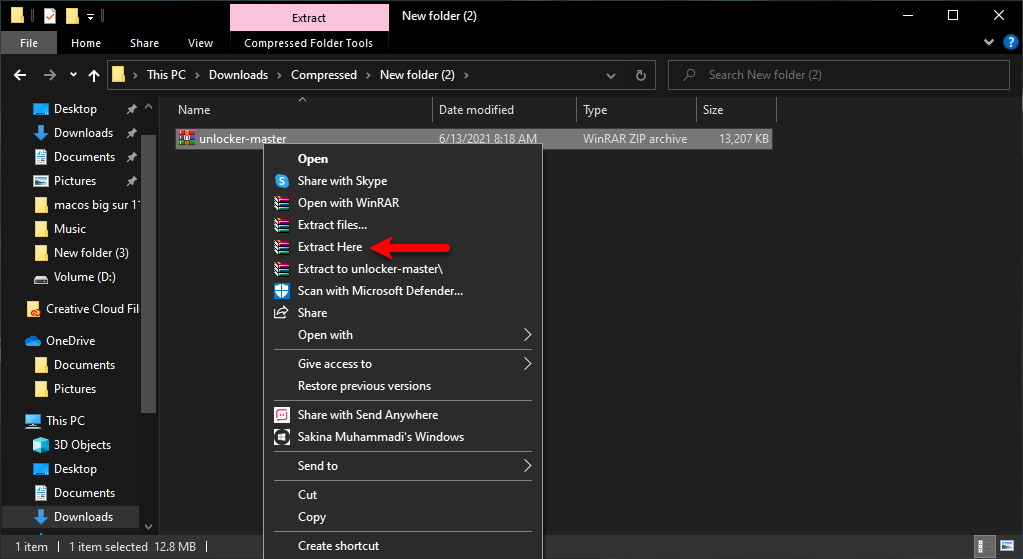This screenshot has height=559, width=1023.
Task: Open OneDrive in the navigation pane
Action: coord(60,340)
